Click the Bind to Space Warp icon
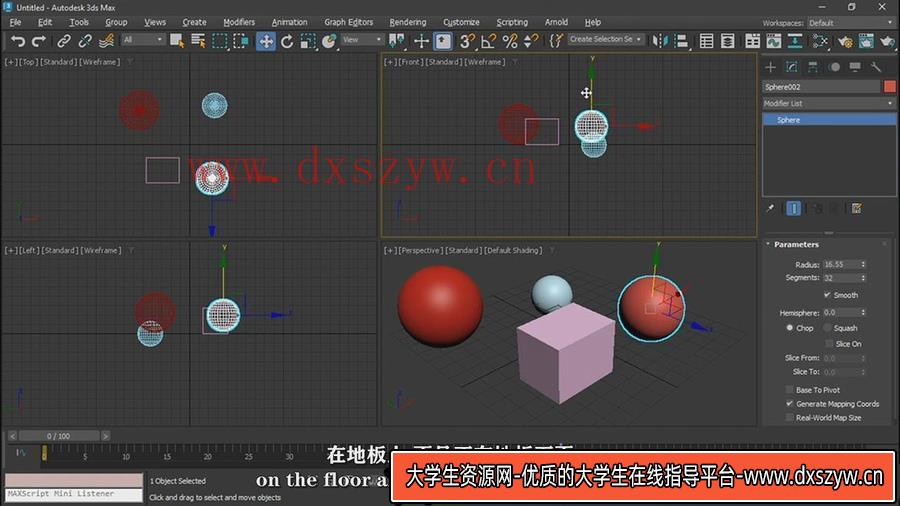The width and height of the screenshot is (900, 506). pos(106,41)
